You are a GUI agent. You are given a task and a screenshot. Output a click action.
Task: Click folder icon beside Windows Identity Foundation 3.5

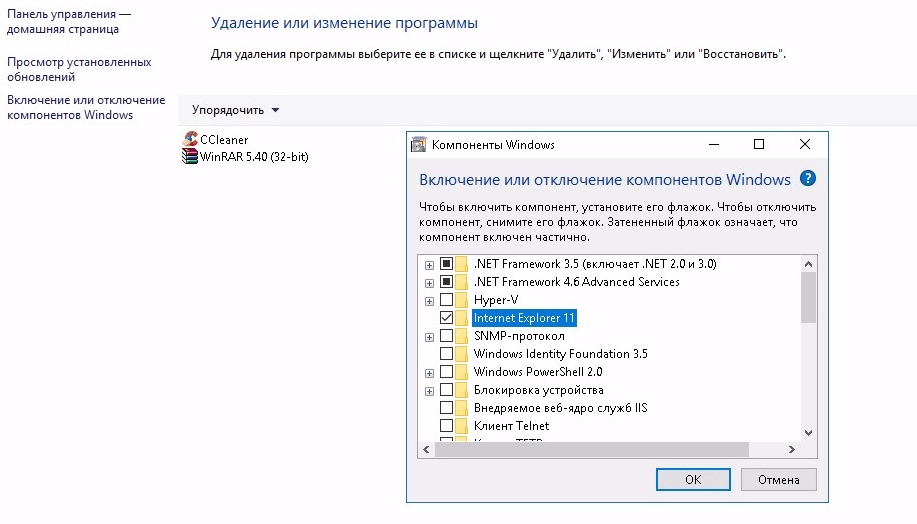point(461,354)
